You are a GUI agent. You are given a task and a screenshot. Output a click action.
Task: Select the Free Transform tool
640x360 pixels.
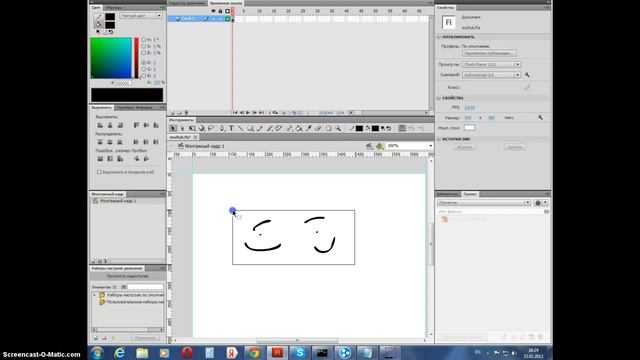192,128
